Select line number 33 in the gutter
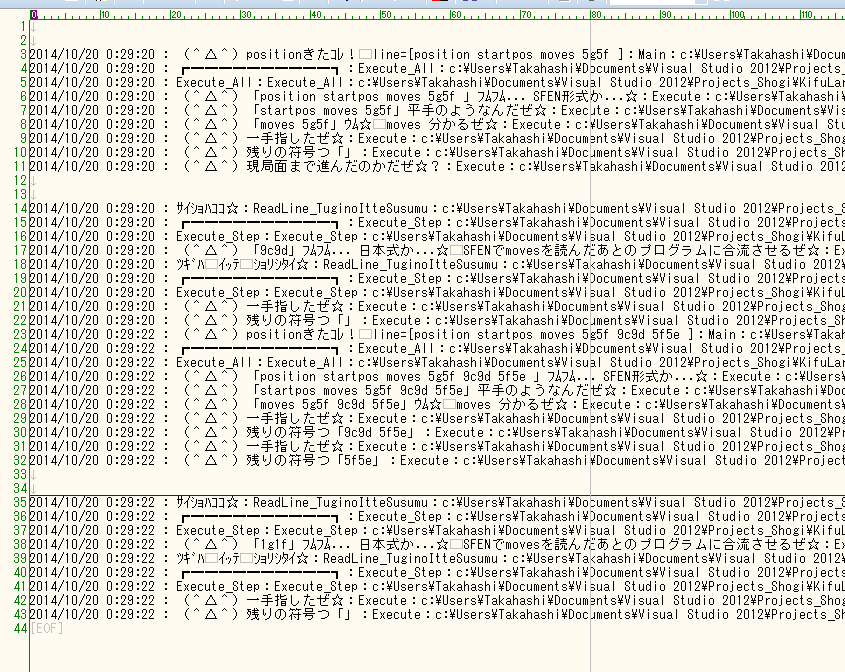The image size is (845, 672). tap(20, 475)
